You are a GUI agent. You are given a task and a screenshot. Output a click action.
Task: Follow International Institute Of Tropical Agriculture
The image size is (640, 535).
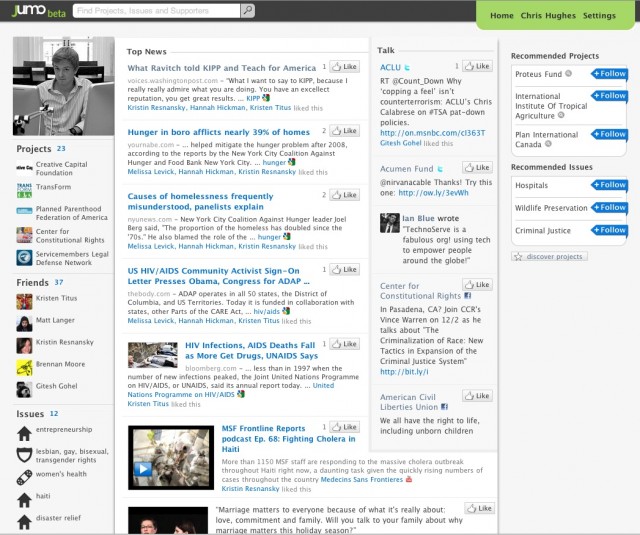tap(609, 96)
